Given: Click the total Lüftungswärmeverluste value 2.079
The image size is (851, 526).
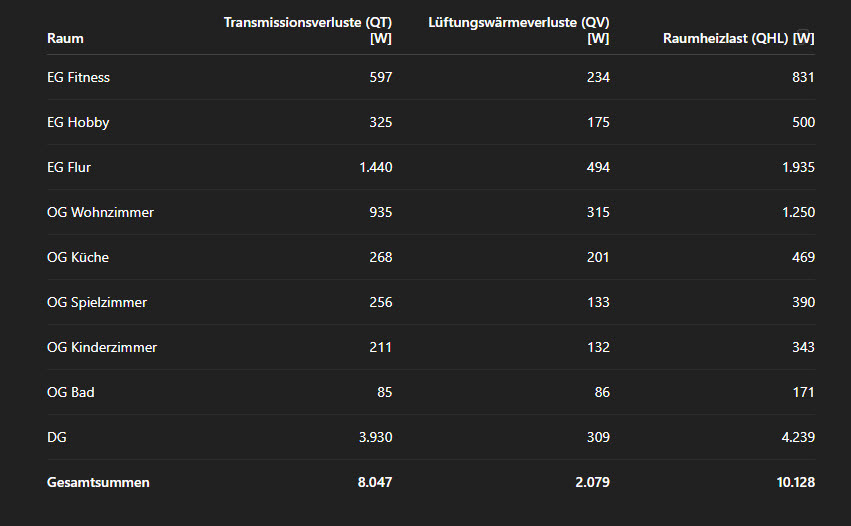Looking at the screenshot, I should (591, 482).
